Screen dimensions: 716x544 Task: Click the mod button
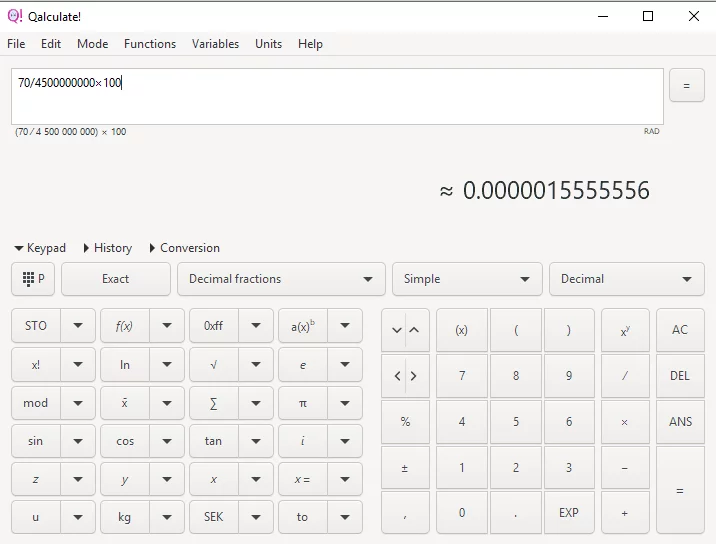coord(36,403)
